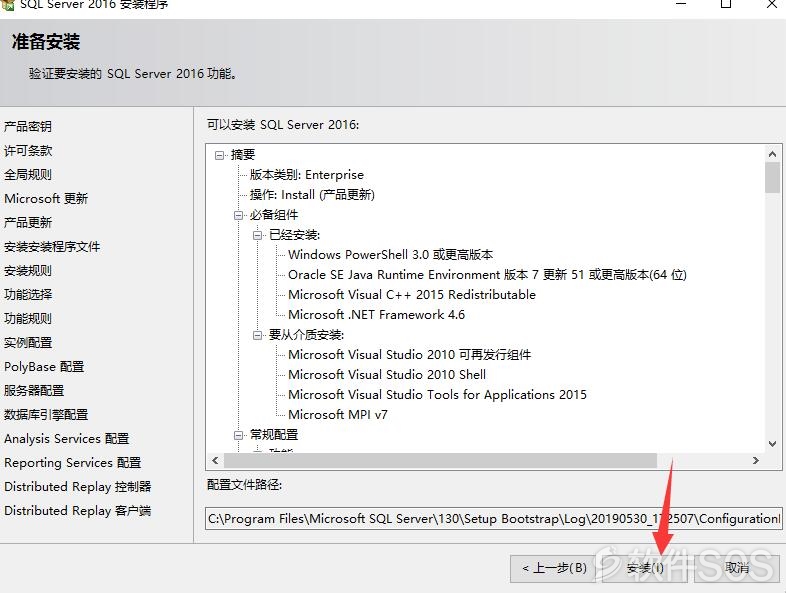786x593 pixels.
Task: Go back with the 上一步(B) button
Action: [x=554, y=568]
